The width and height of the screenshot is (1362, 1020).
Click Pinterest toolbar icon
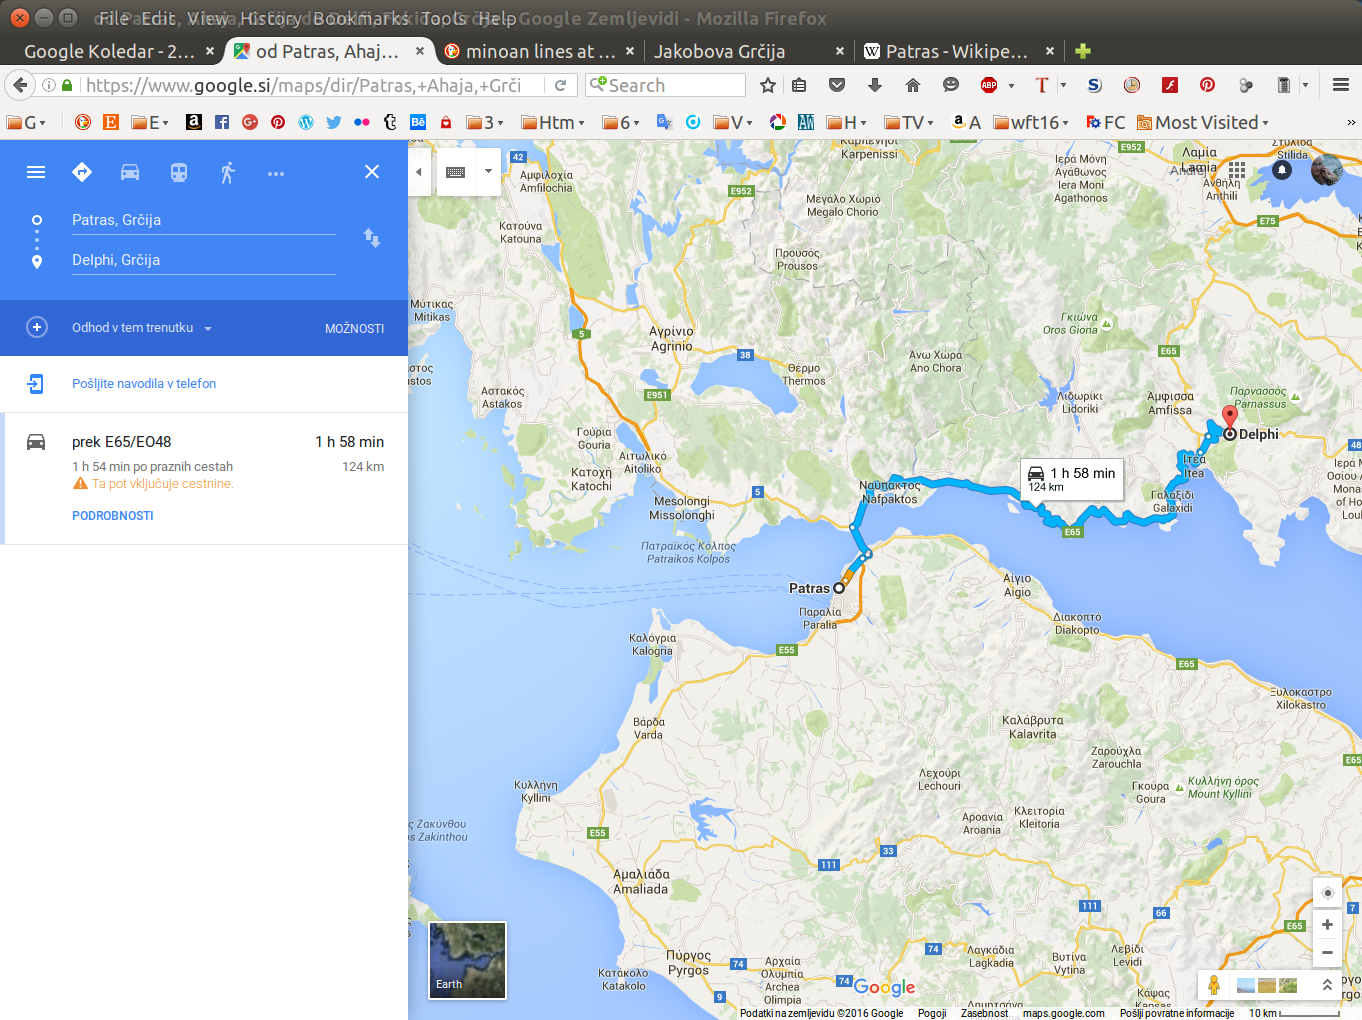coord(1207,85)
